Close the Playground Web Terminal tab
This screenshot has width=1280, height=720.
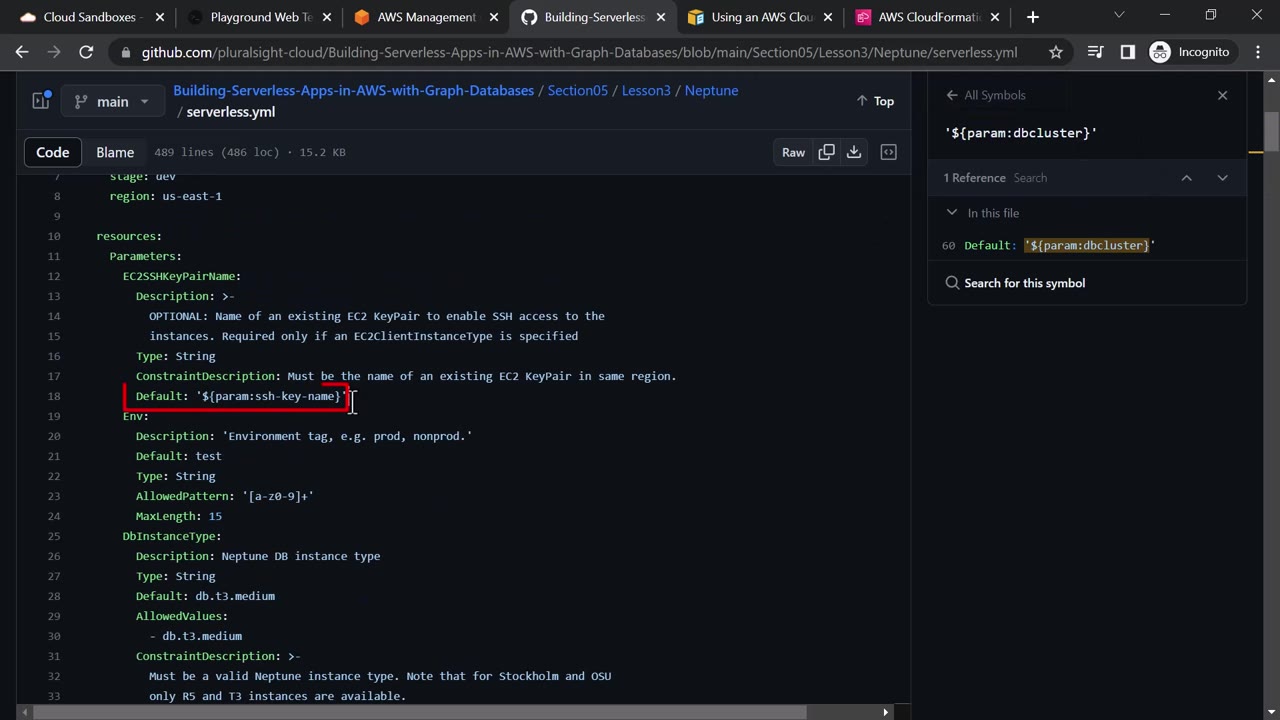tap(326, 17)
